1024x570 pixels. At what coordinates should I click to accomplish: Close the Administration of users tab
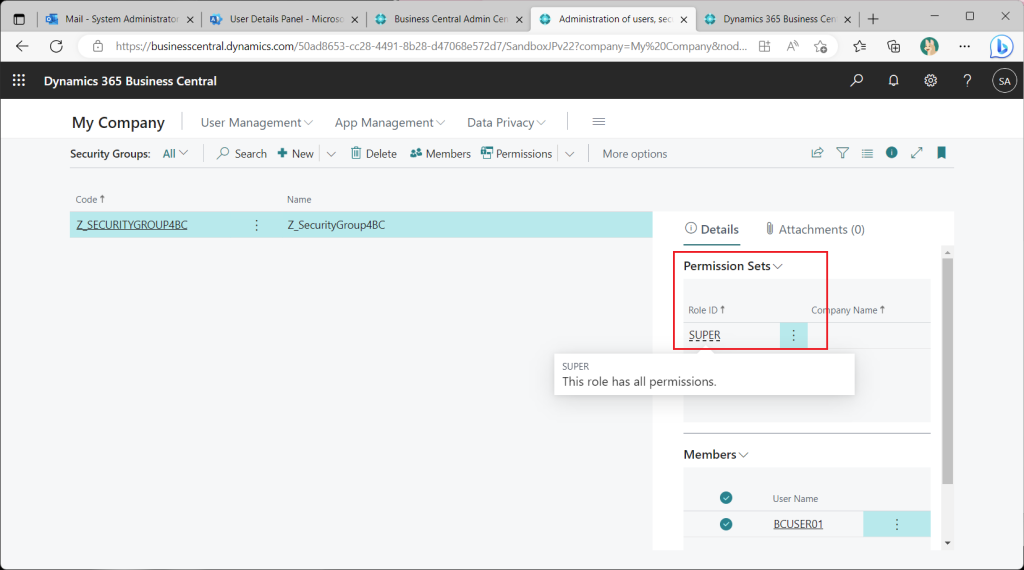click(683, 20)
